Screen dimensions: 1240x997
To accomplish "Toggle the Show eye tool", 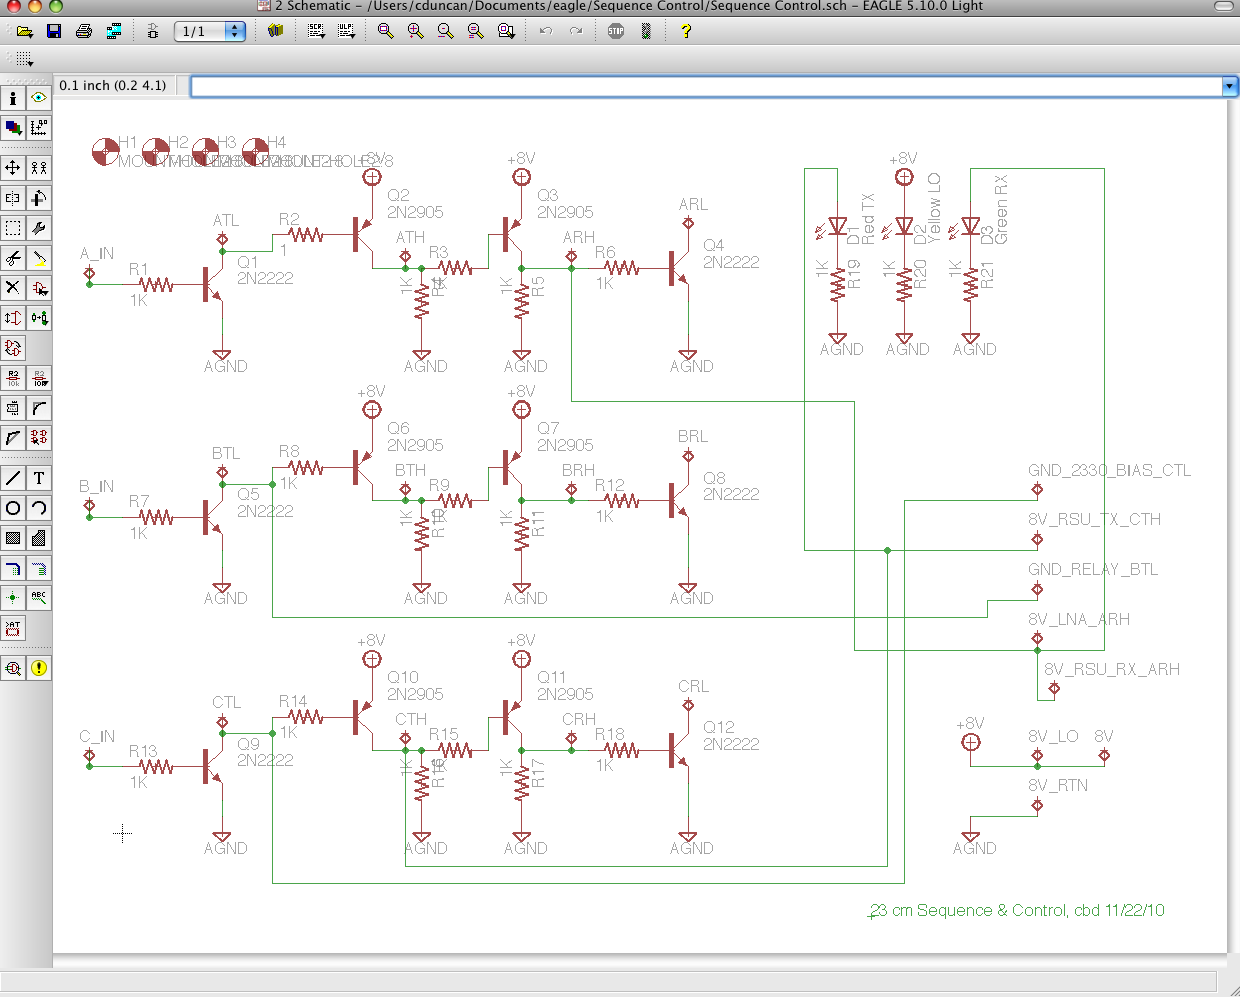I will click(39, 98).
